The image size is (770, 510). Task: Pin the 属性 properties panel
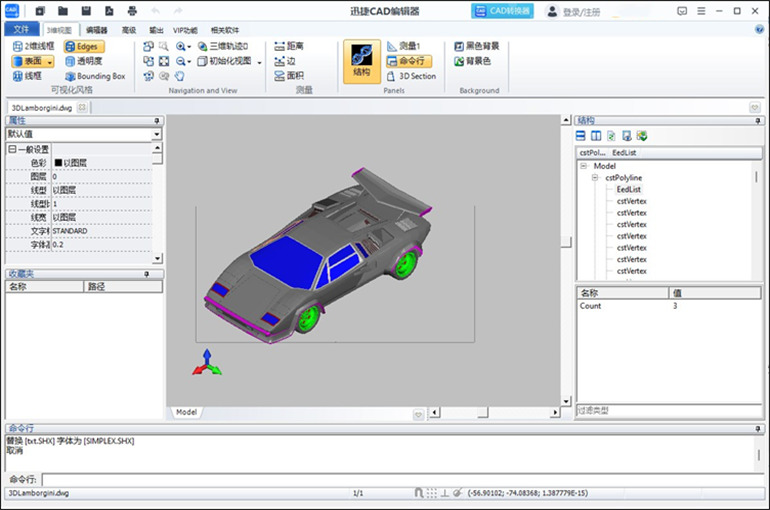coord(157,120)
